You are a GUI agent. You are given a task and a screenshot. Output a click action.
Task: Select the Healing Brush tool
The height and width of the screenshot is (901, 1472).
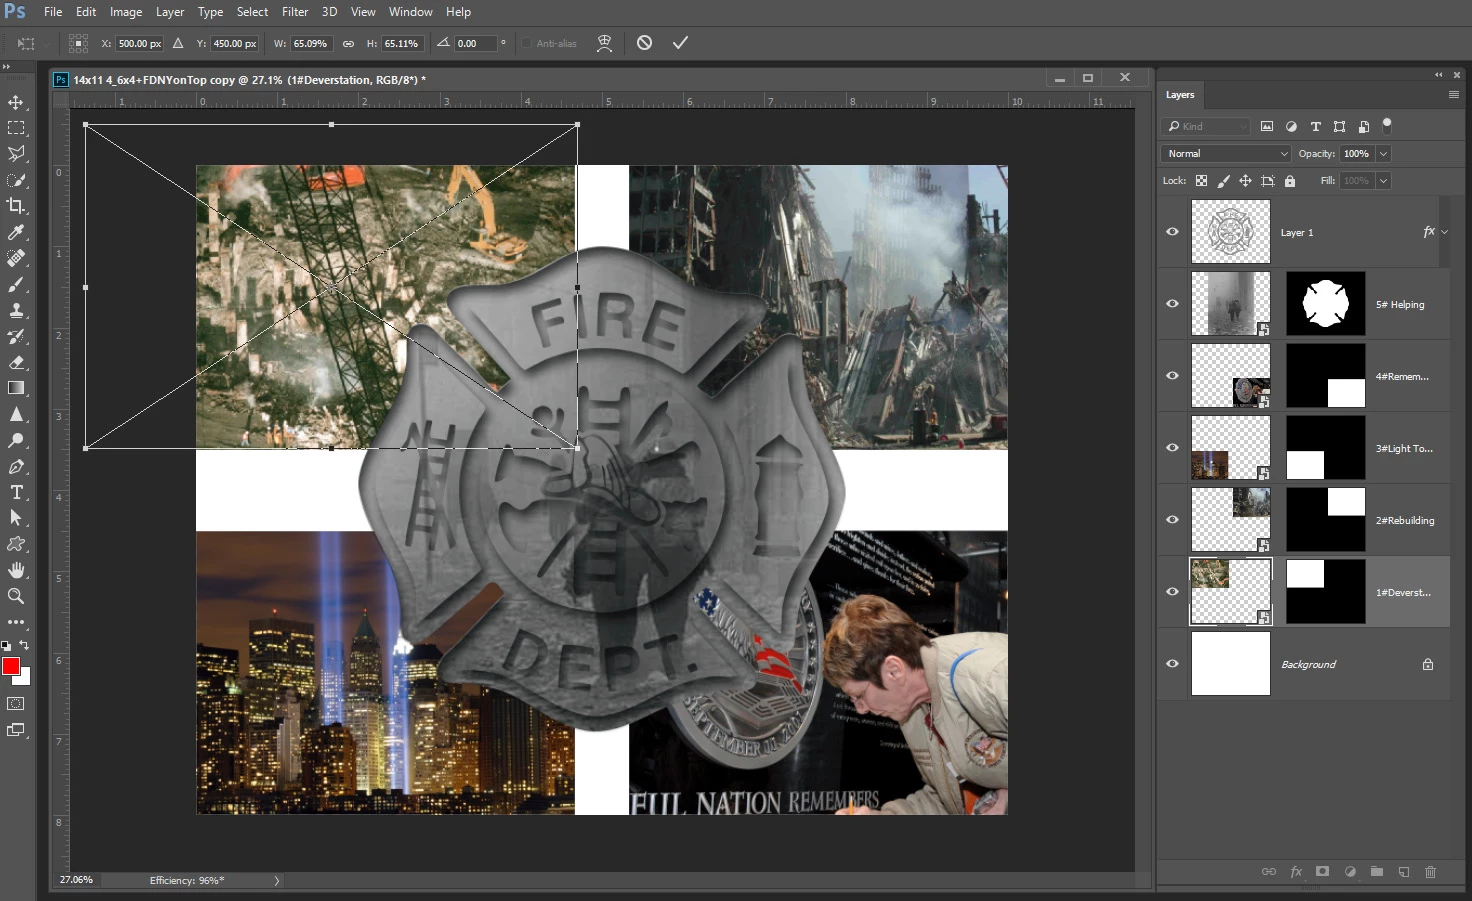point(16,258)
